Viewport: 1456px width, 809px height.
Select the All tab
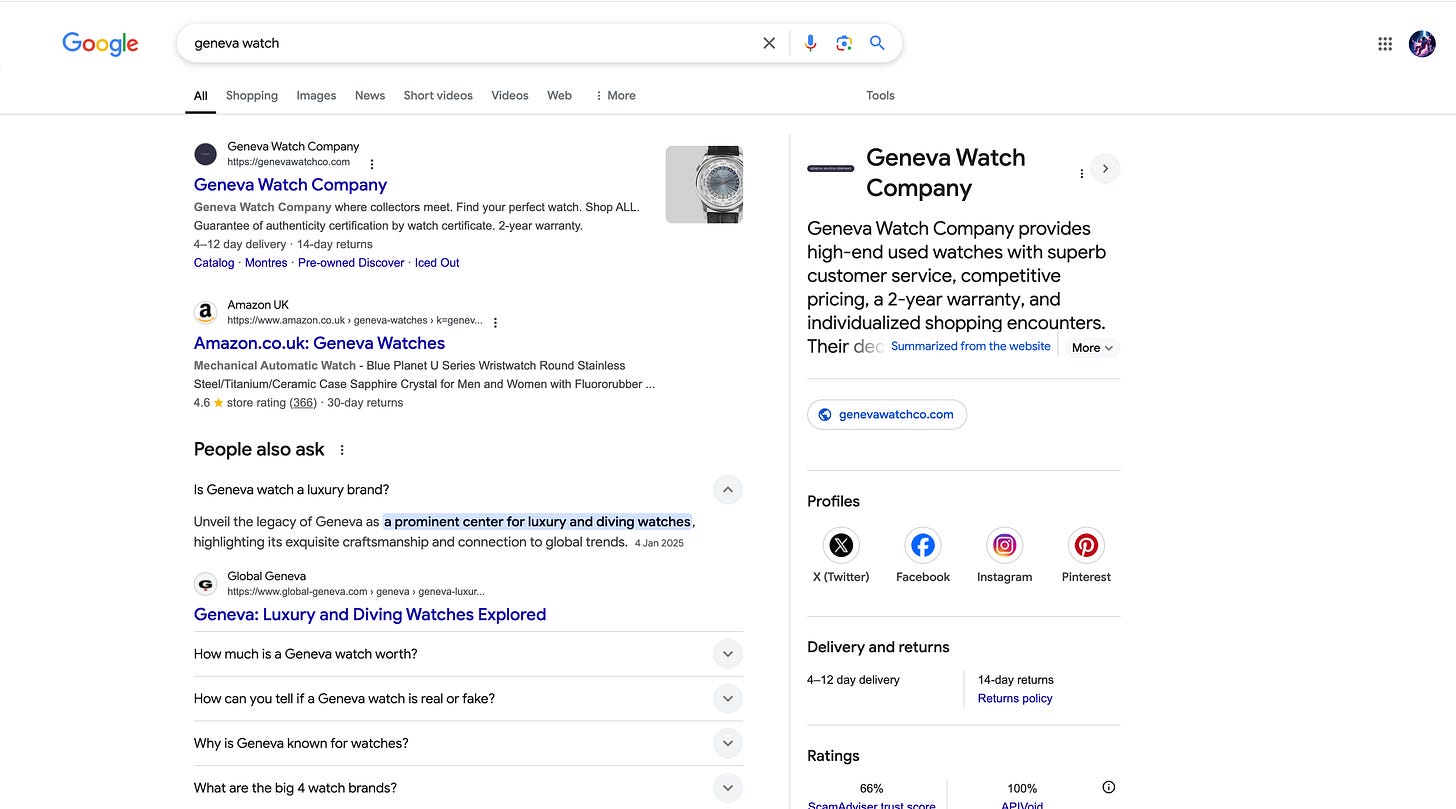tap(201, 96)
